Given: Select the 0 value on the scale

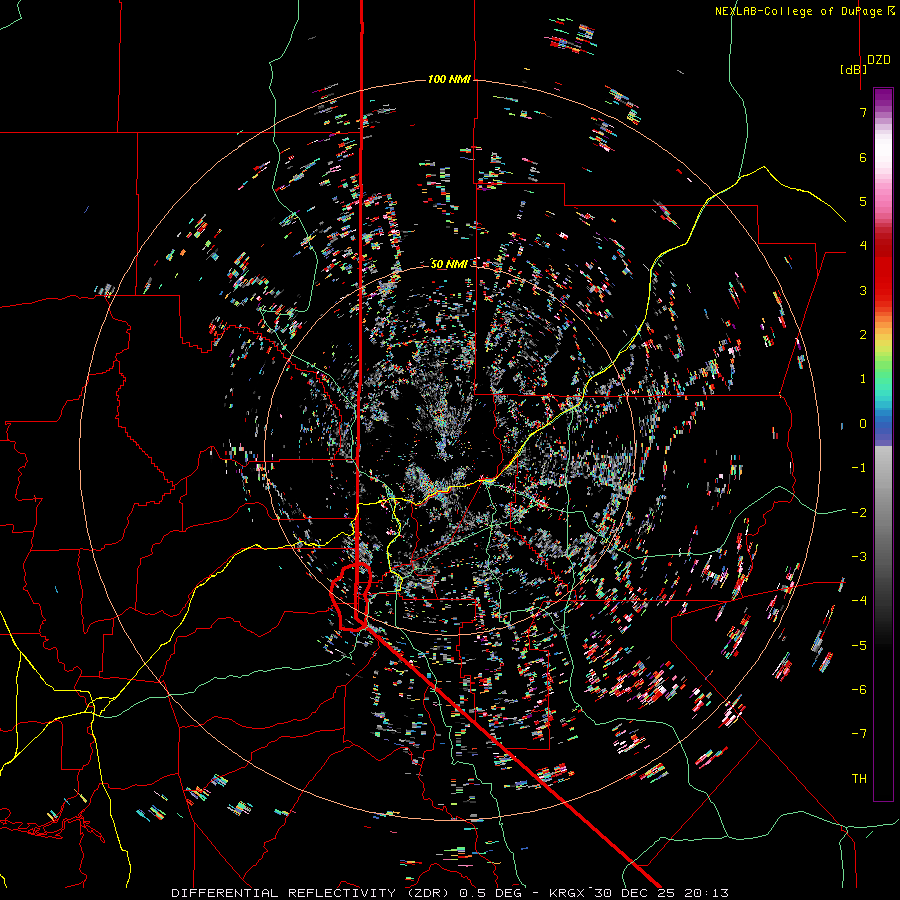Looking at the screenshot, I should click(x=863, y=424).
